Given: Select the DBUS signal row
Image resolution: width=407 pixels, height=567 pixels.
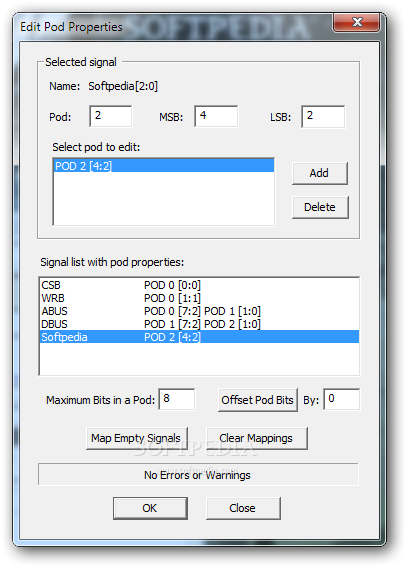Looking at the screenshot, I should point(199,324).
